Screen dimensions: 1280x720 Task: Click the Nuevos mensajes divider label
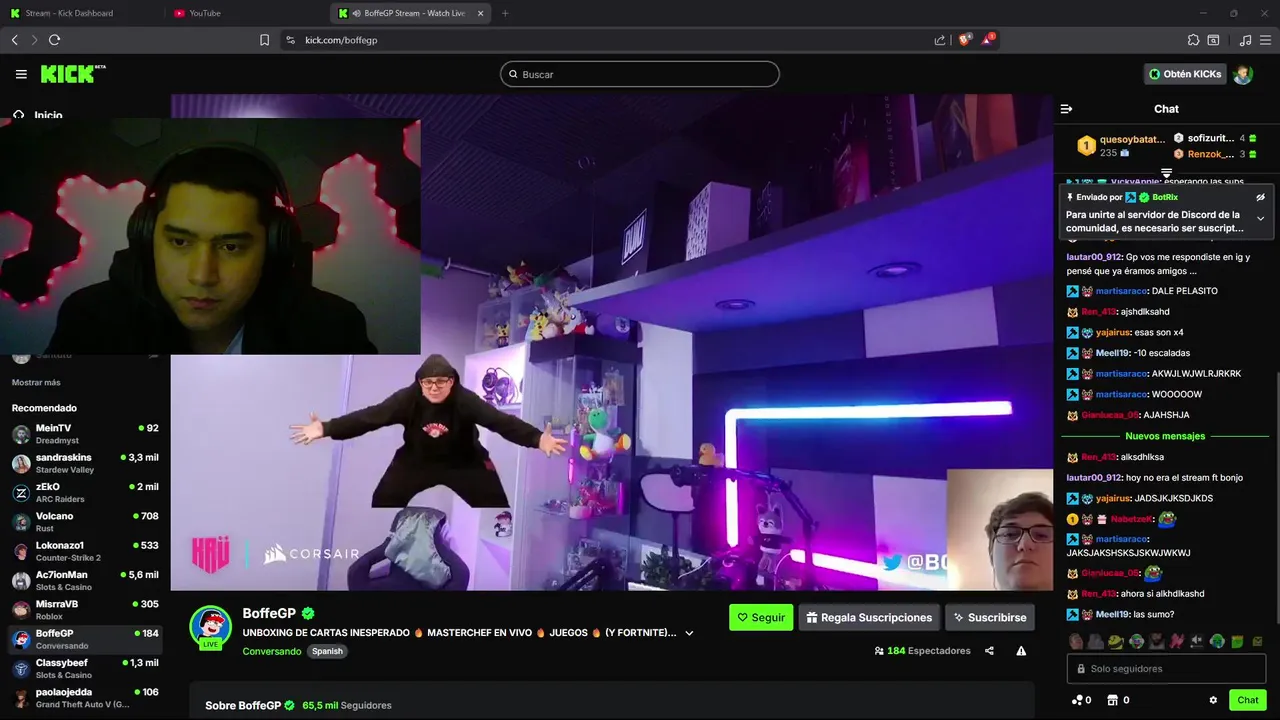point(1165,436)
